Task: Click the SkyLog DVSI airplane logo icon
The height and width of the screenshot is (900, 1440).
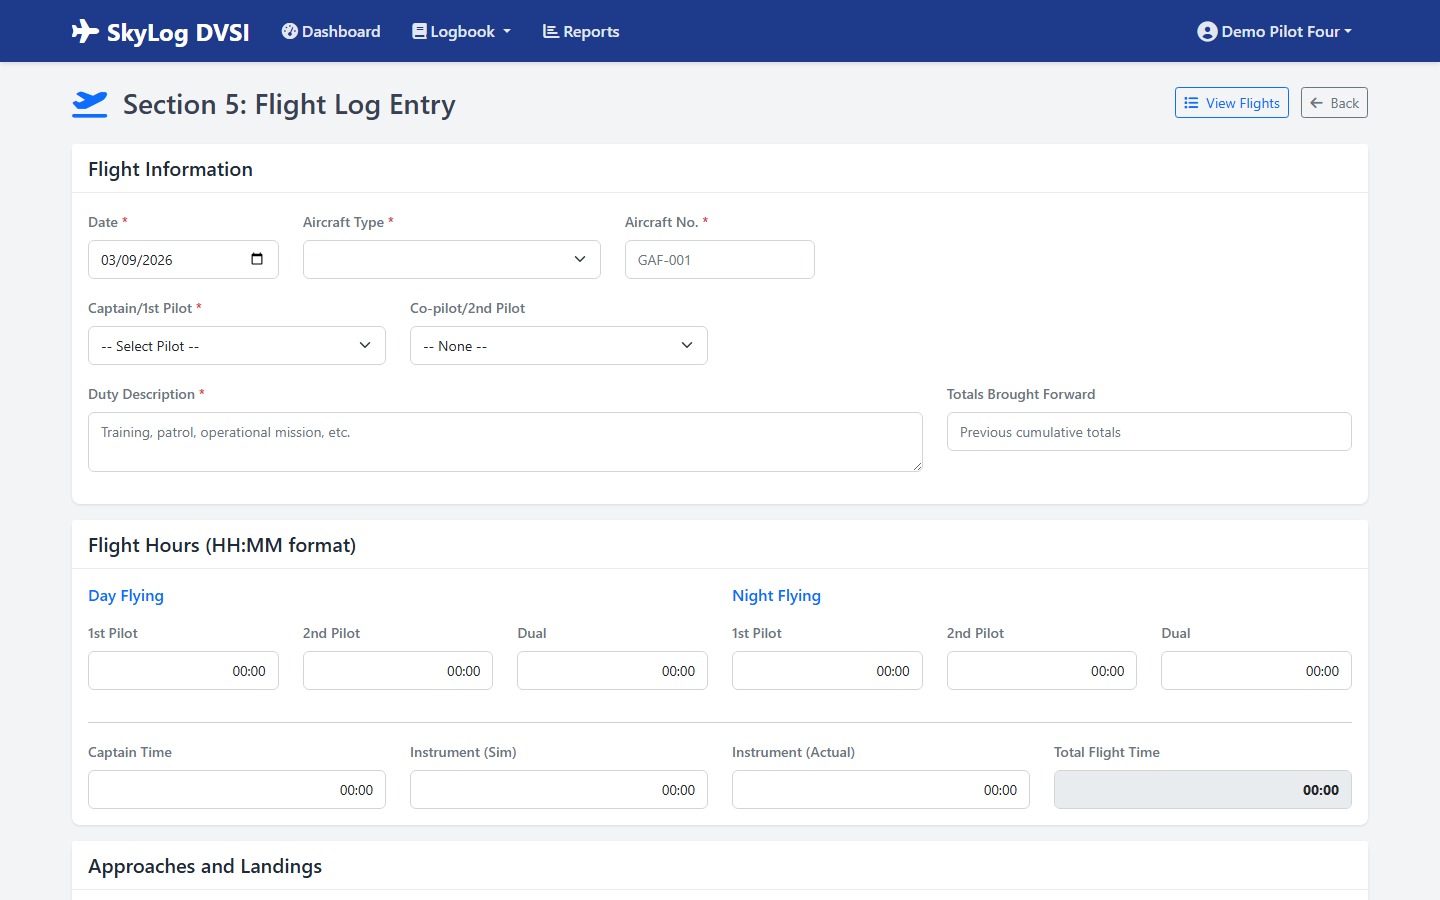Action: (x=85, y=32)
